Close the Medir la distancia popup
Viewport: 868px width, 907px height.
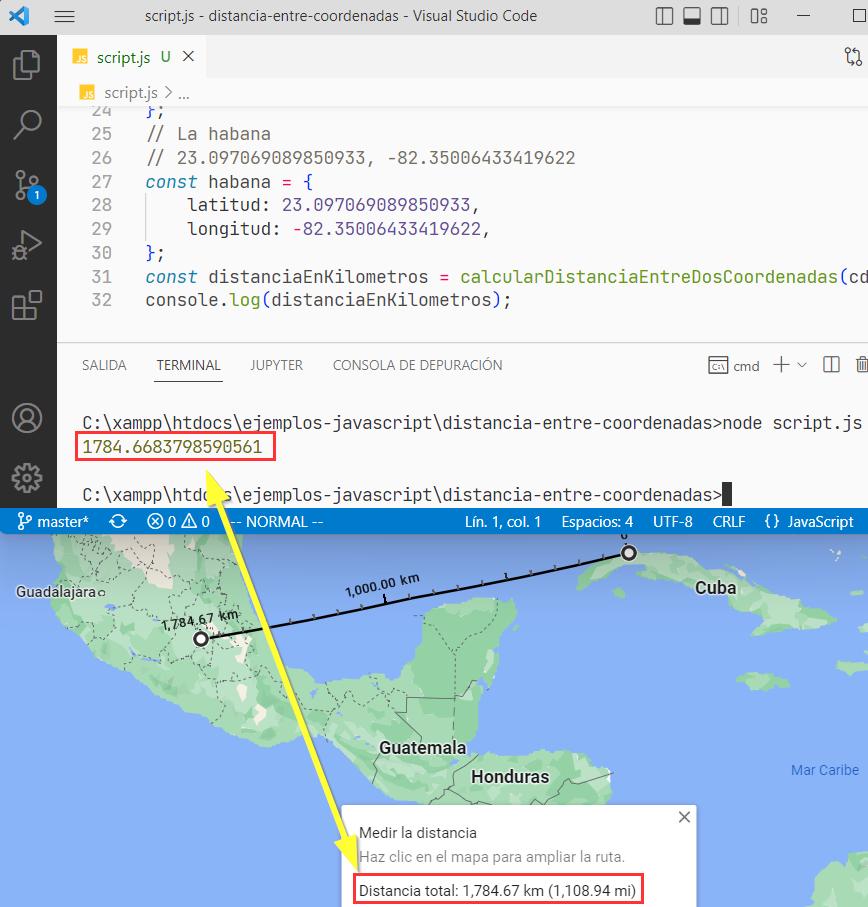coord(684,817)
